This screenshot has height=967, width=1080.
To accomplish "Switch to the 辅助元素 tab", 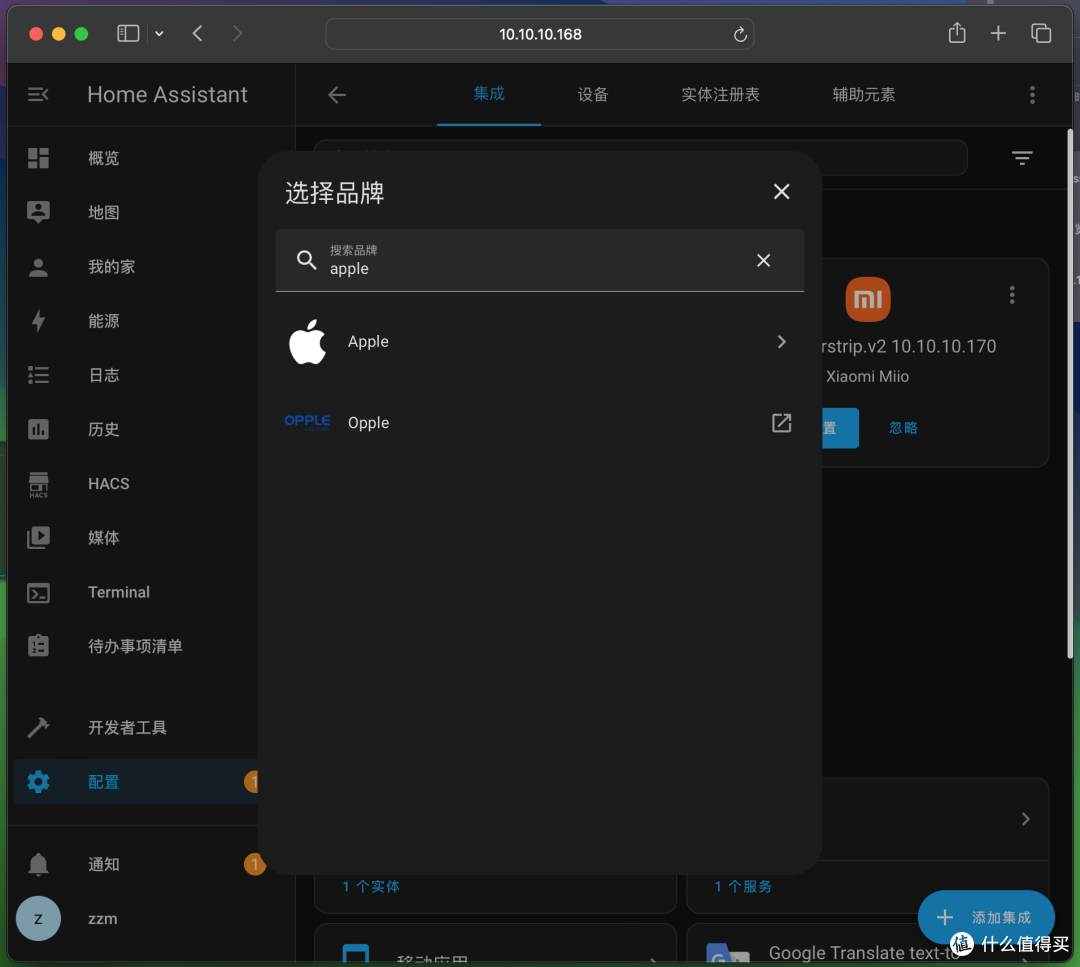I will pyautogui.click(x=864, y=95).
